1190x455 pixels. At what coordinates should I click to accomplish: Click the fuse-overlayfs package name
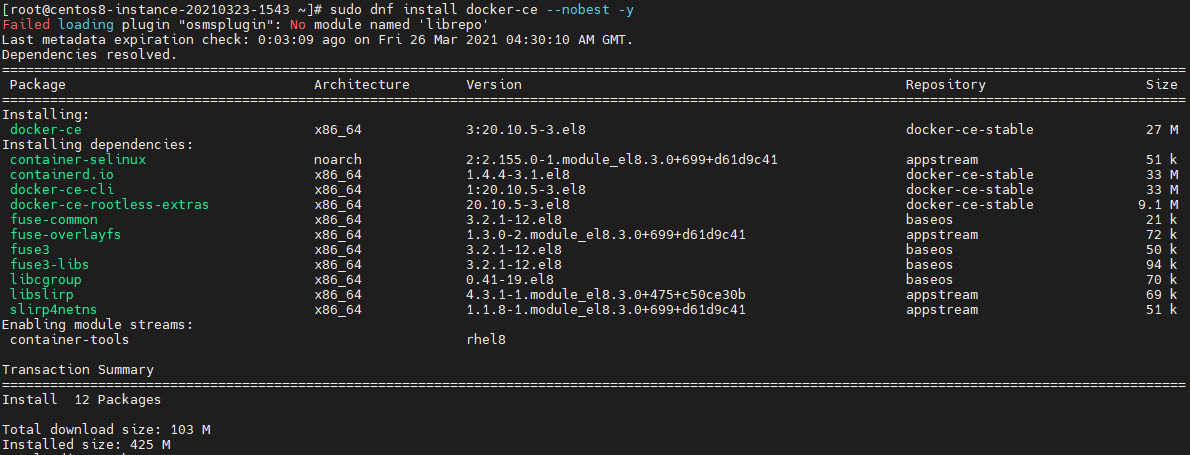coord(65,234)
